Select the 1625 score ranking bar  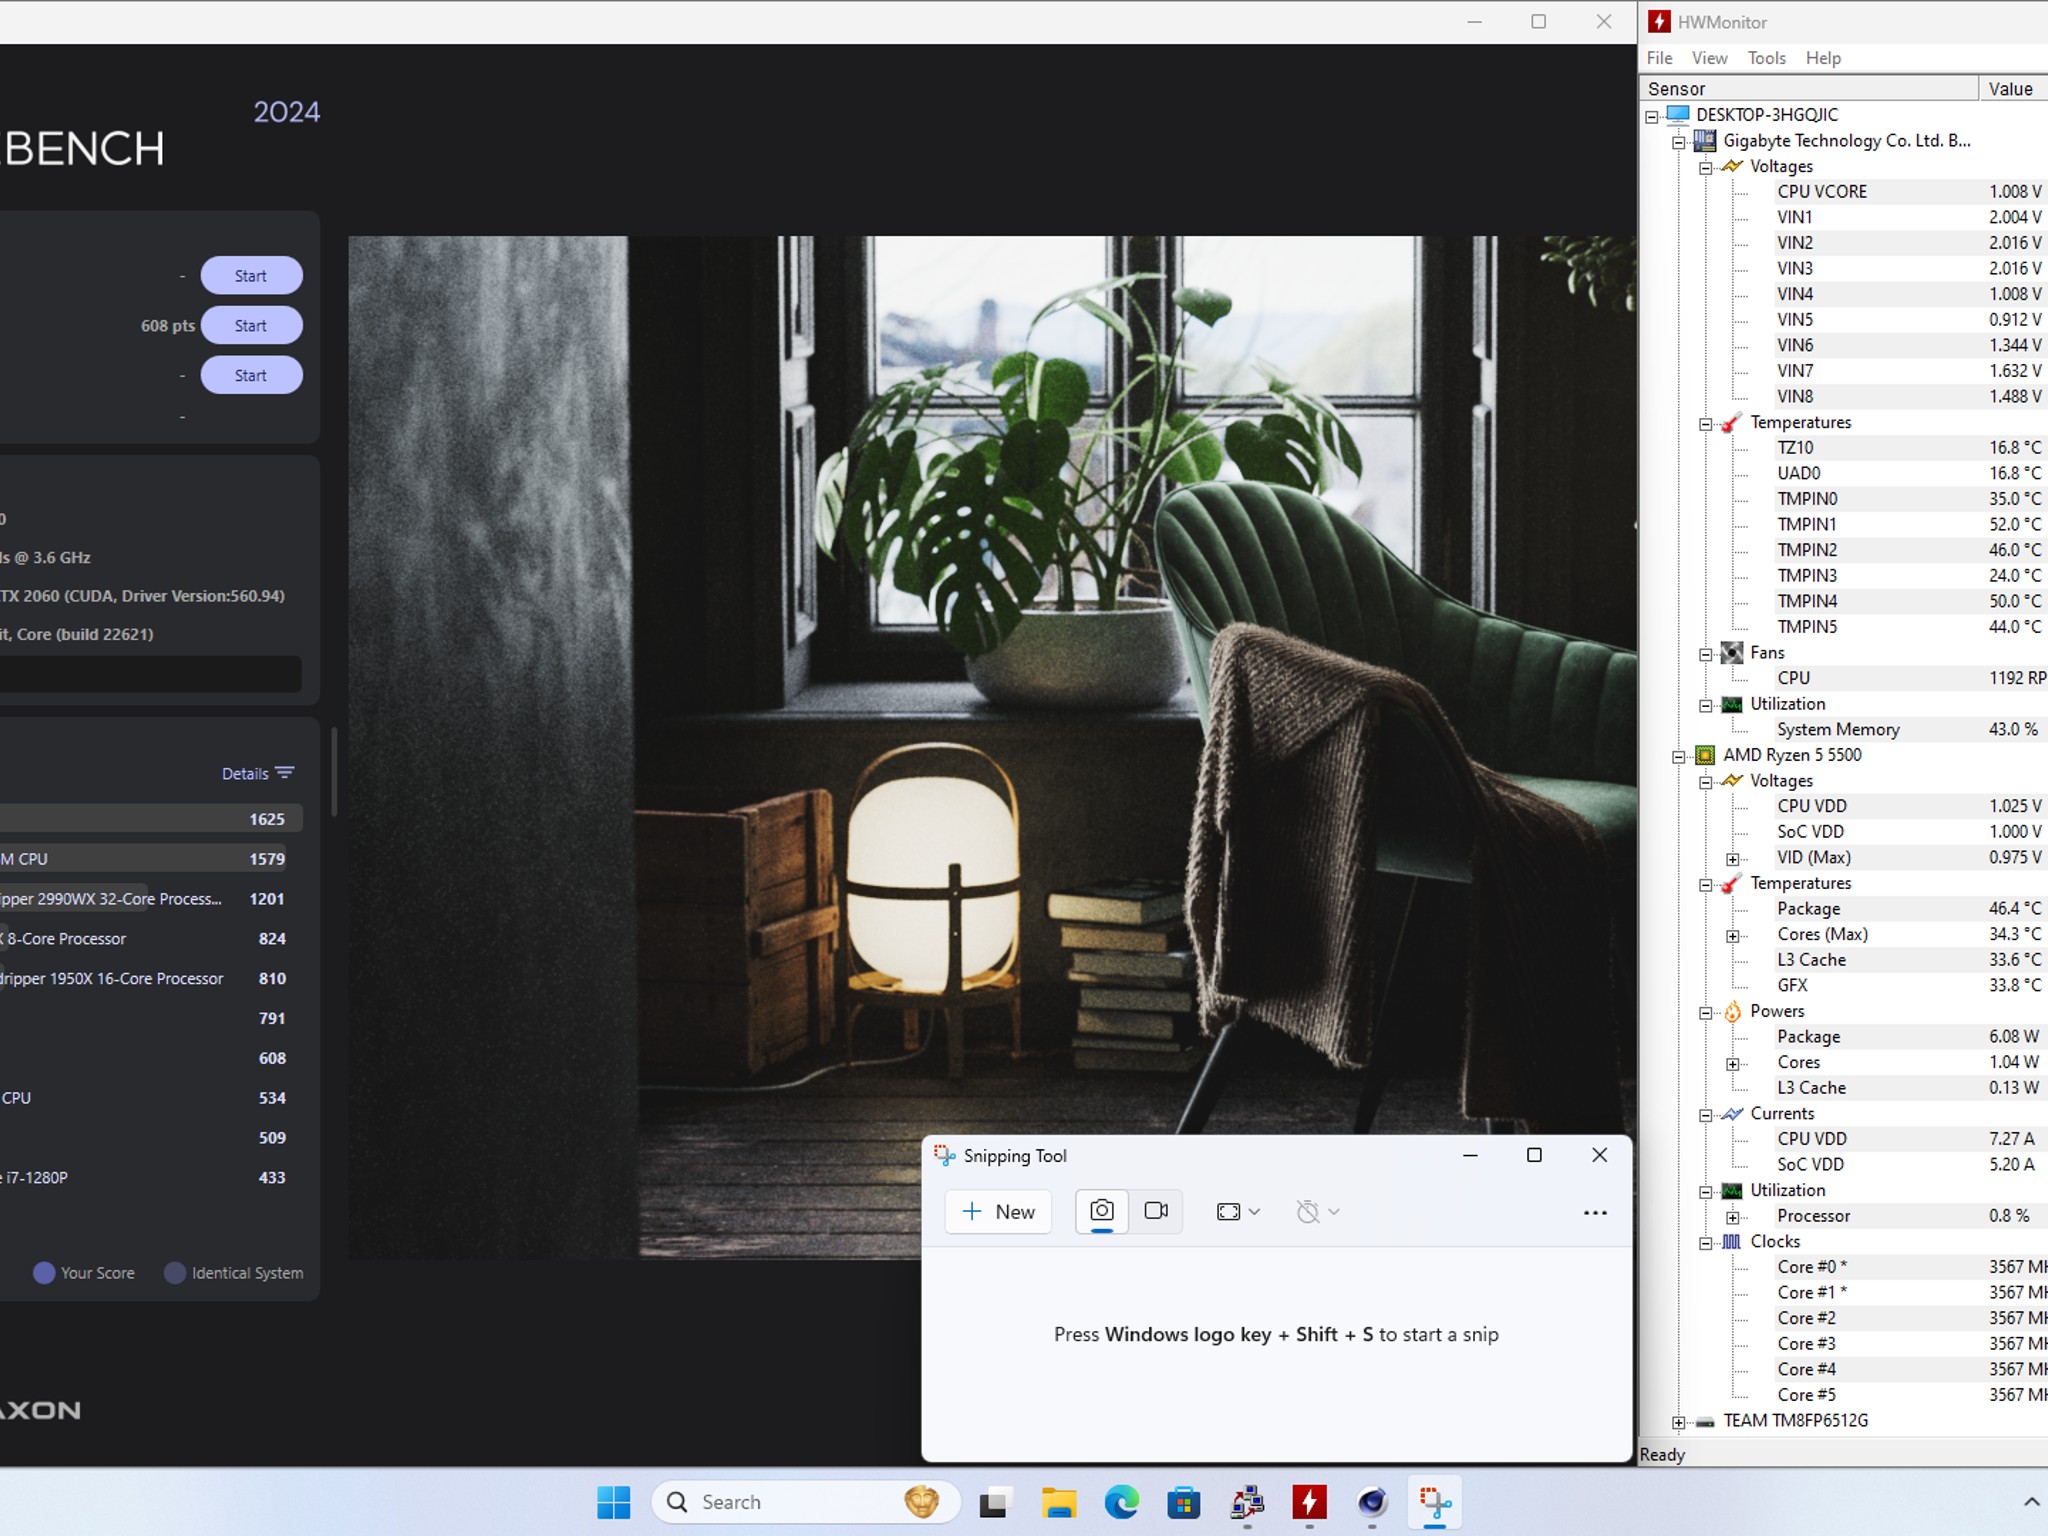tap(150, 819)
